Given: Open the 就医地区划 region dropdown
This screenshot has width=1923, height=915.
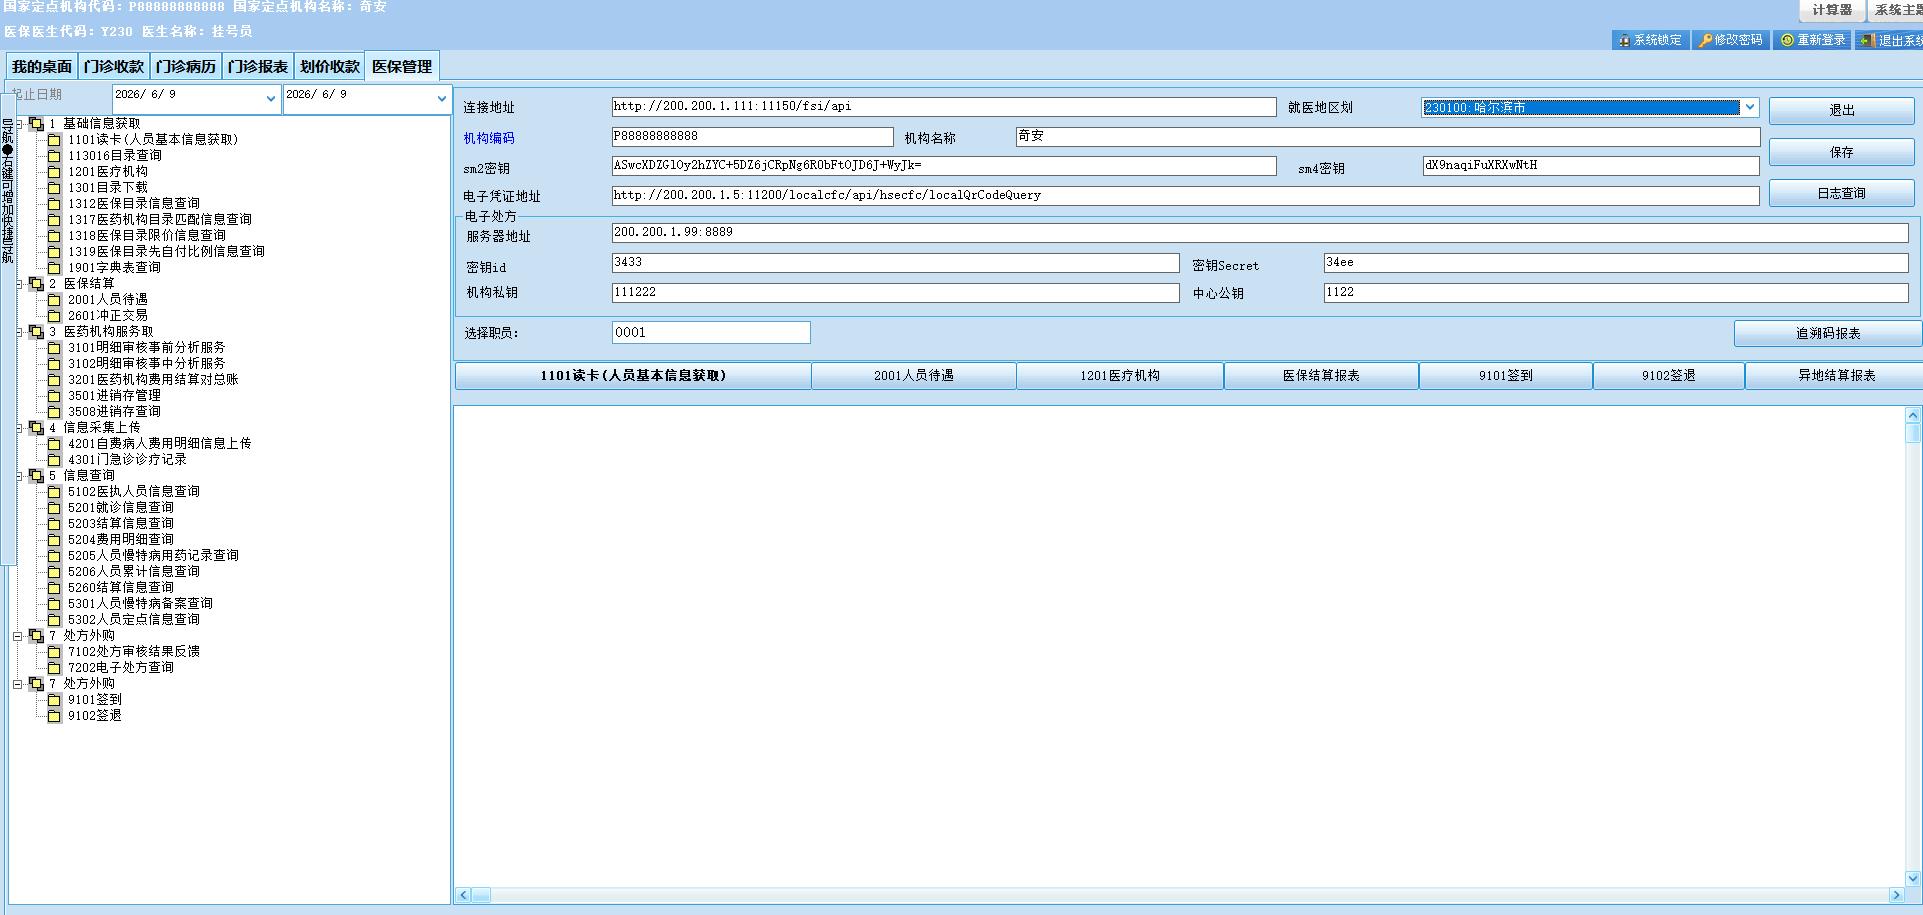Looking at the screenshot, I should coord(1749,108).
